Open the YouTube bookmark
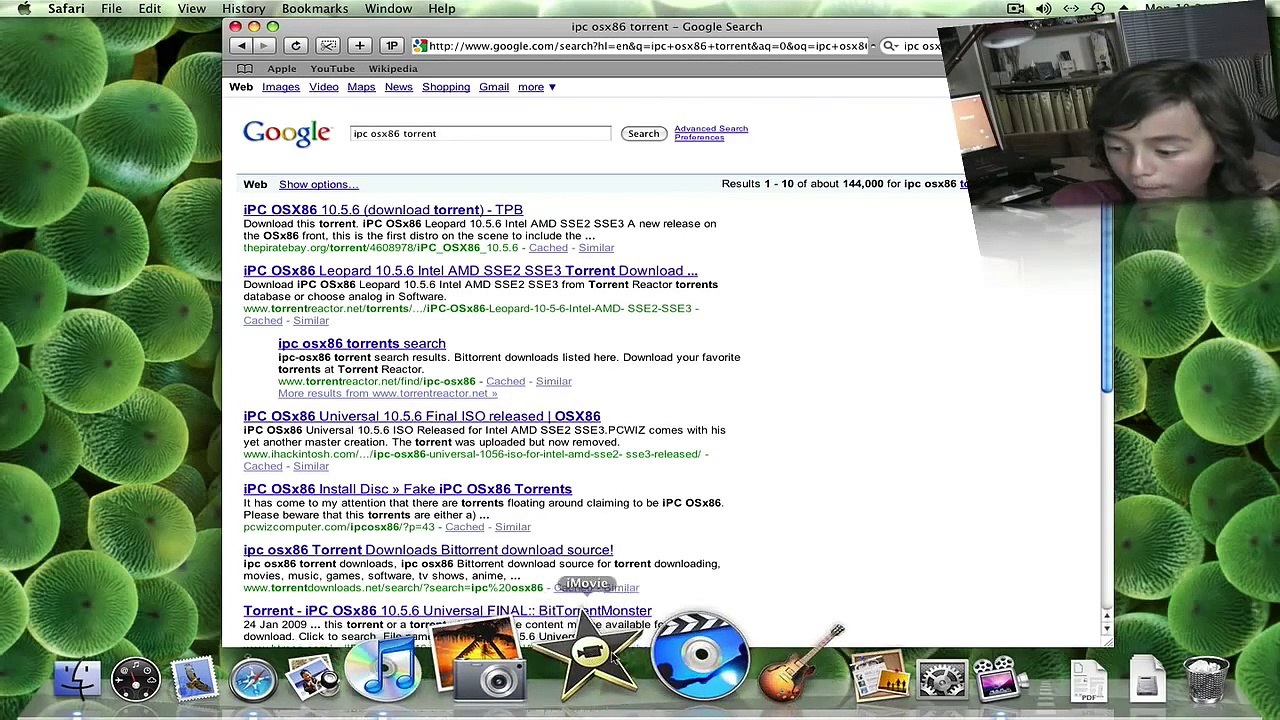Image resolution: width=1280 pixels, height=720 pixels. 332,69
